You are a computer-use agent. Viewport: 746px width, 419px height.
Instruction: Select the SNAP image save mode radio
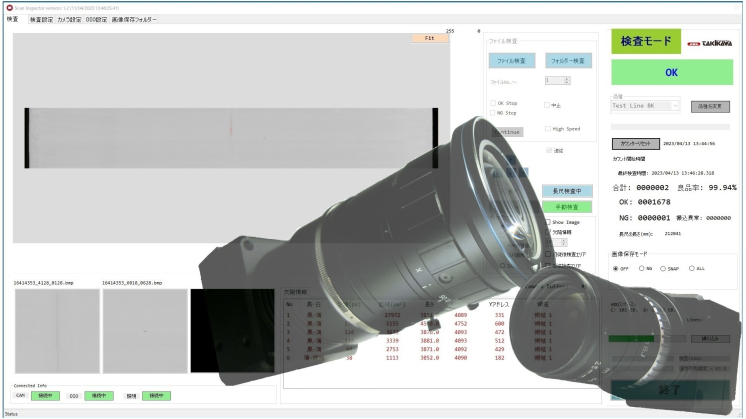663,269
